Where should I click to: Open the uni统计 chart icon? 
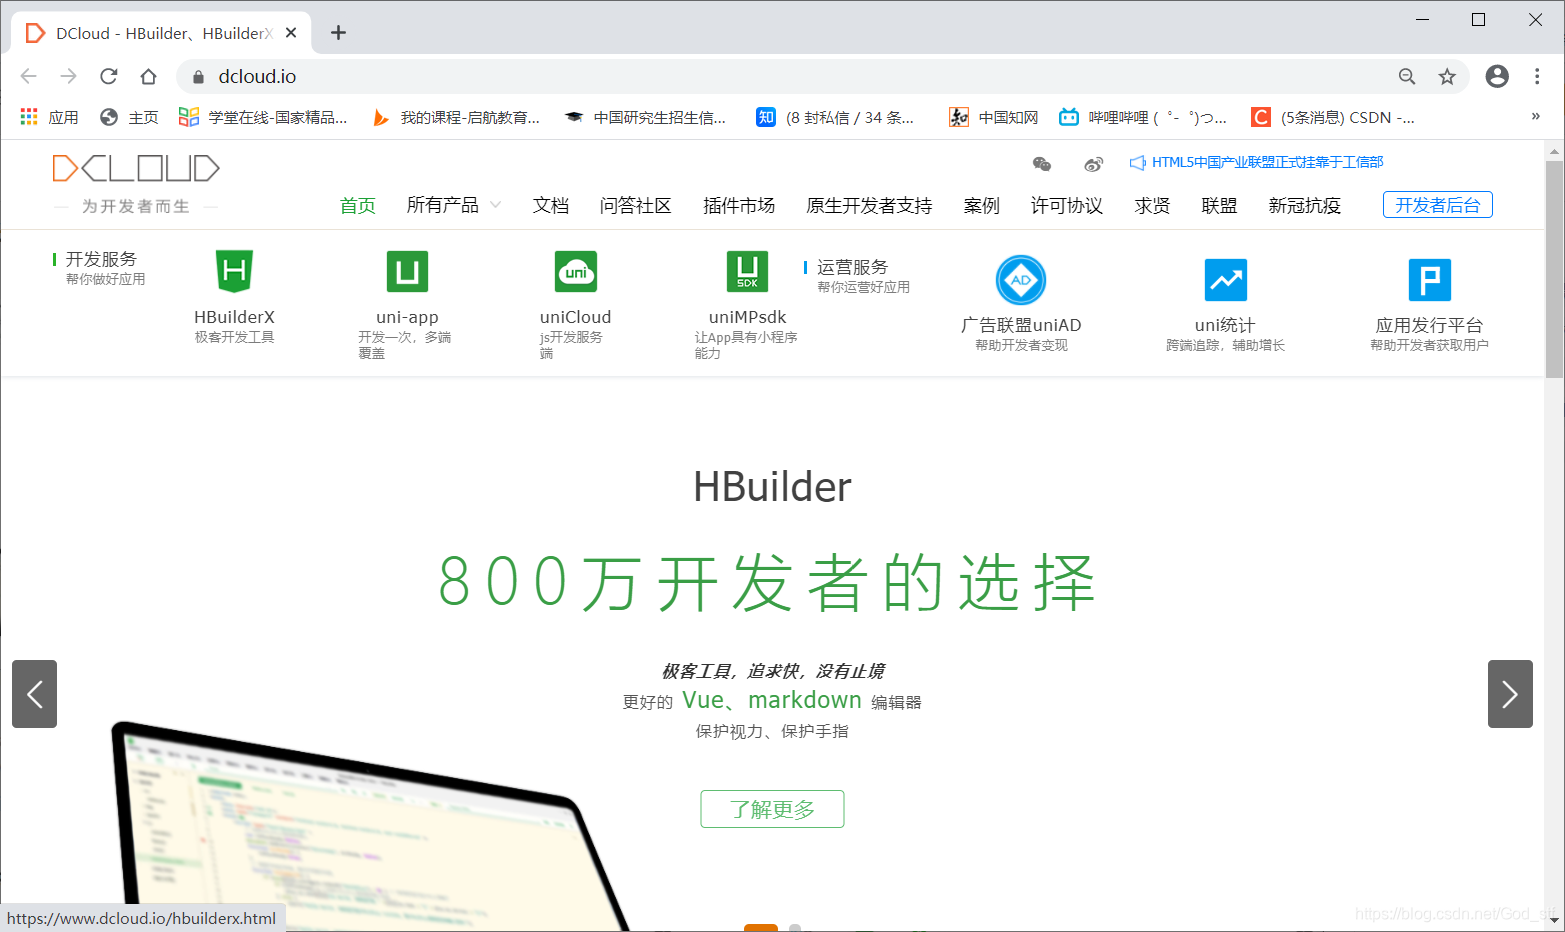[1225, 280]
